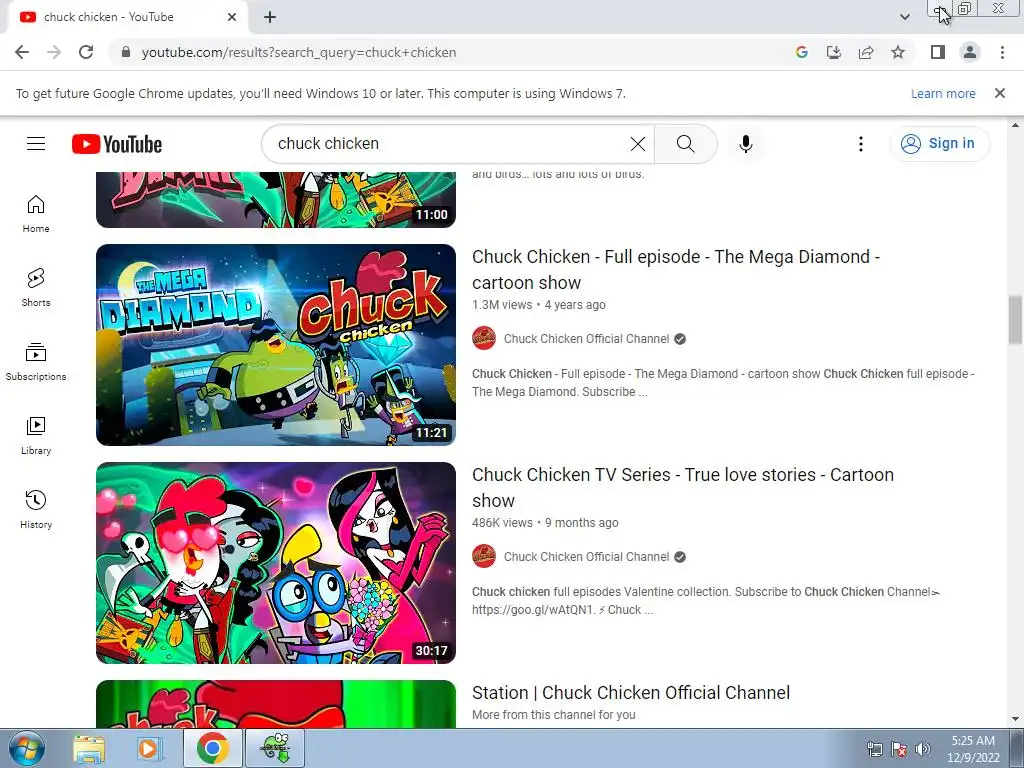
Task: Click the scrollbar up arrow
Action: [x=1015, y=125]
